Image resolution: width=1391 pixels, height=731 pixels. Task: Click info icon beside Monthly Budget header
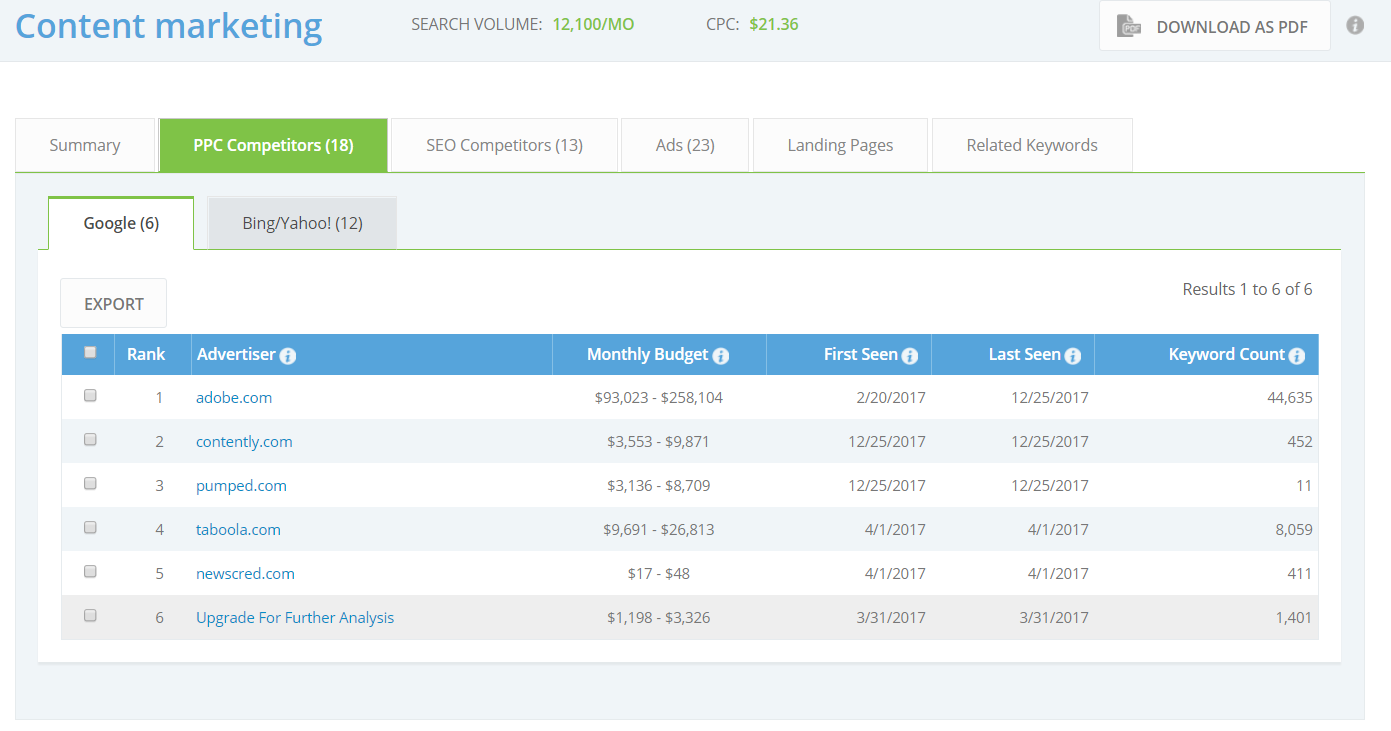[721, 356]
